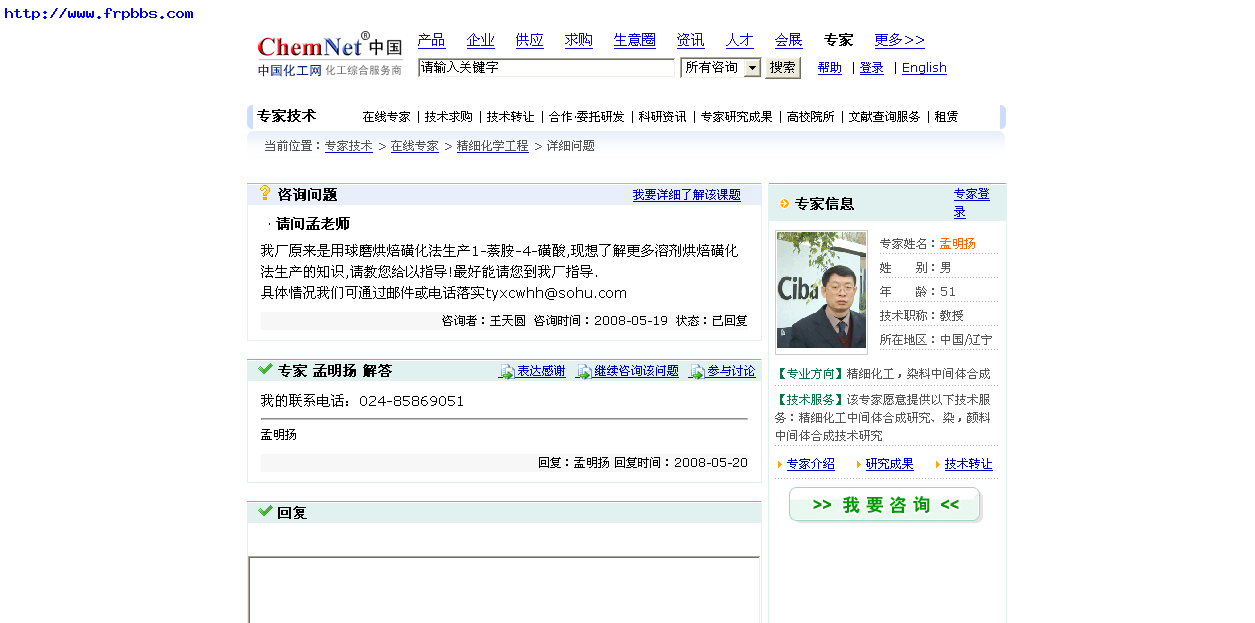
Task: Click the expert's Ciba photo
Action: point(820,289)
